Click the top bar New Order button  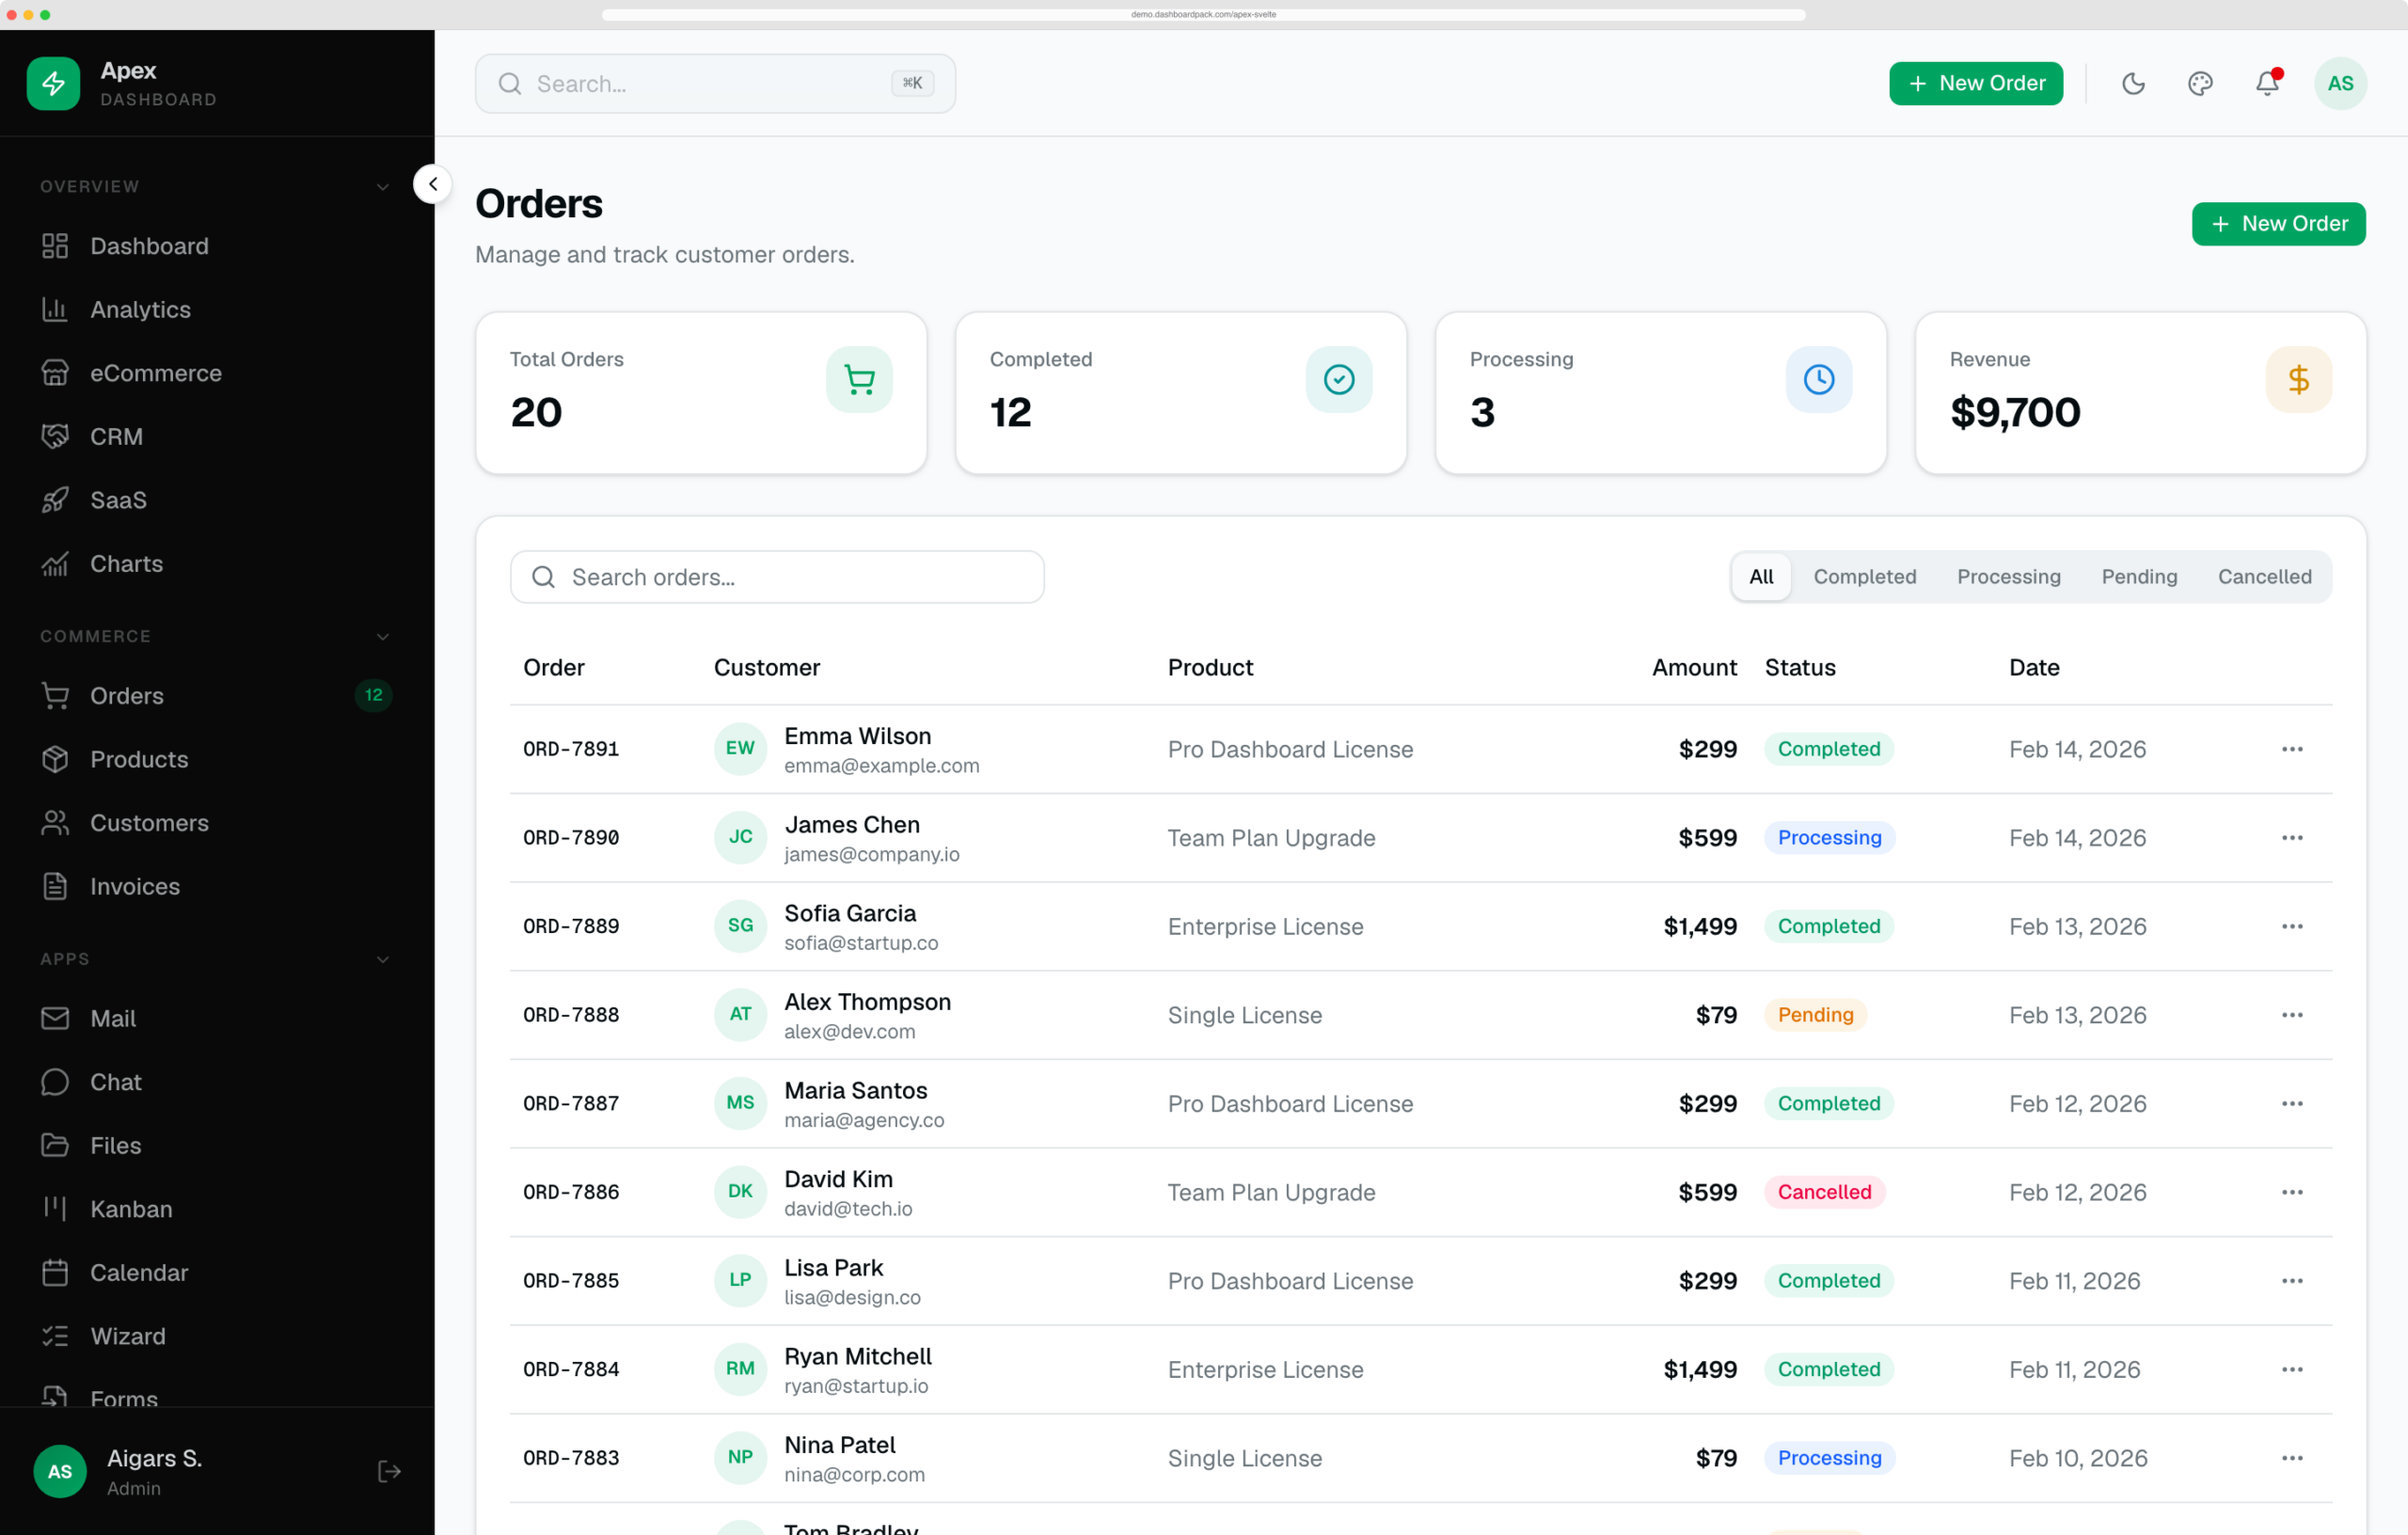1975,83
